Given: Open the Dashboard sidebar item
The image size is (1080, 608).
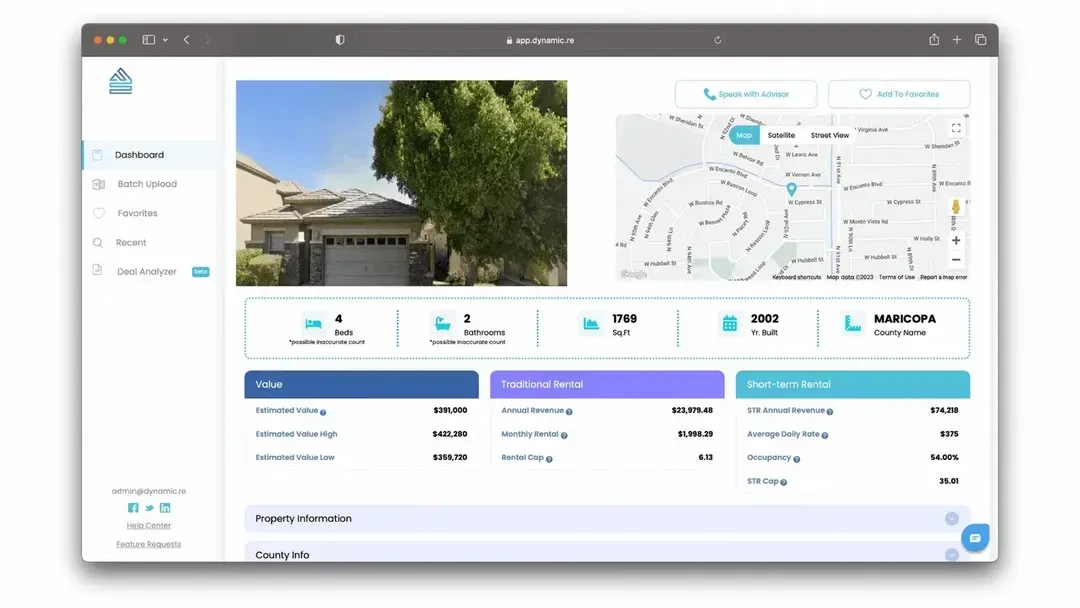Looking at the screenshot, I should pyautogui.click(x=149, y=155).
